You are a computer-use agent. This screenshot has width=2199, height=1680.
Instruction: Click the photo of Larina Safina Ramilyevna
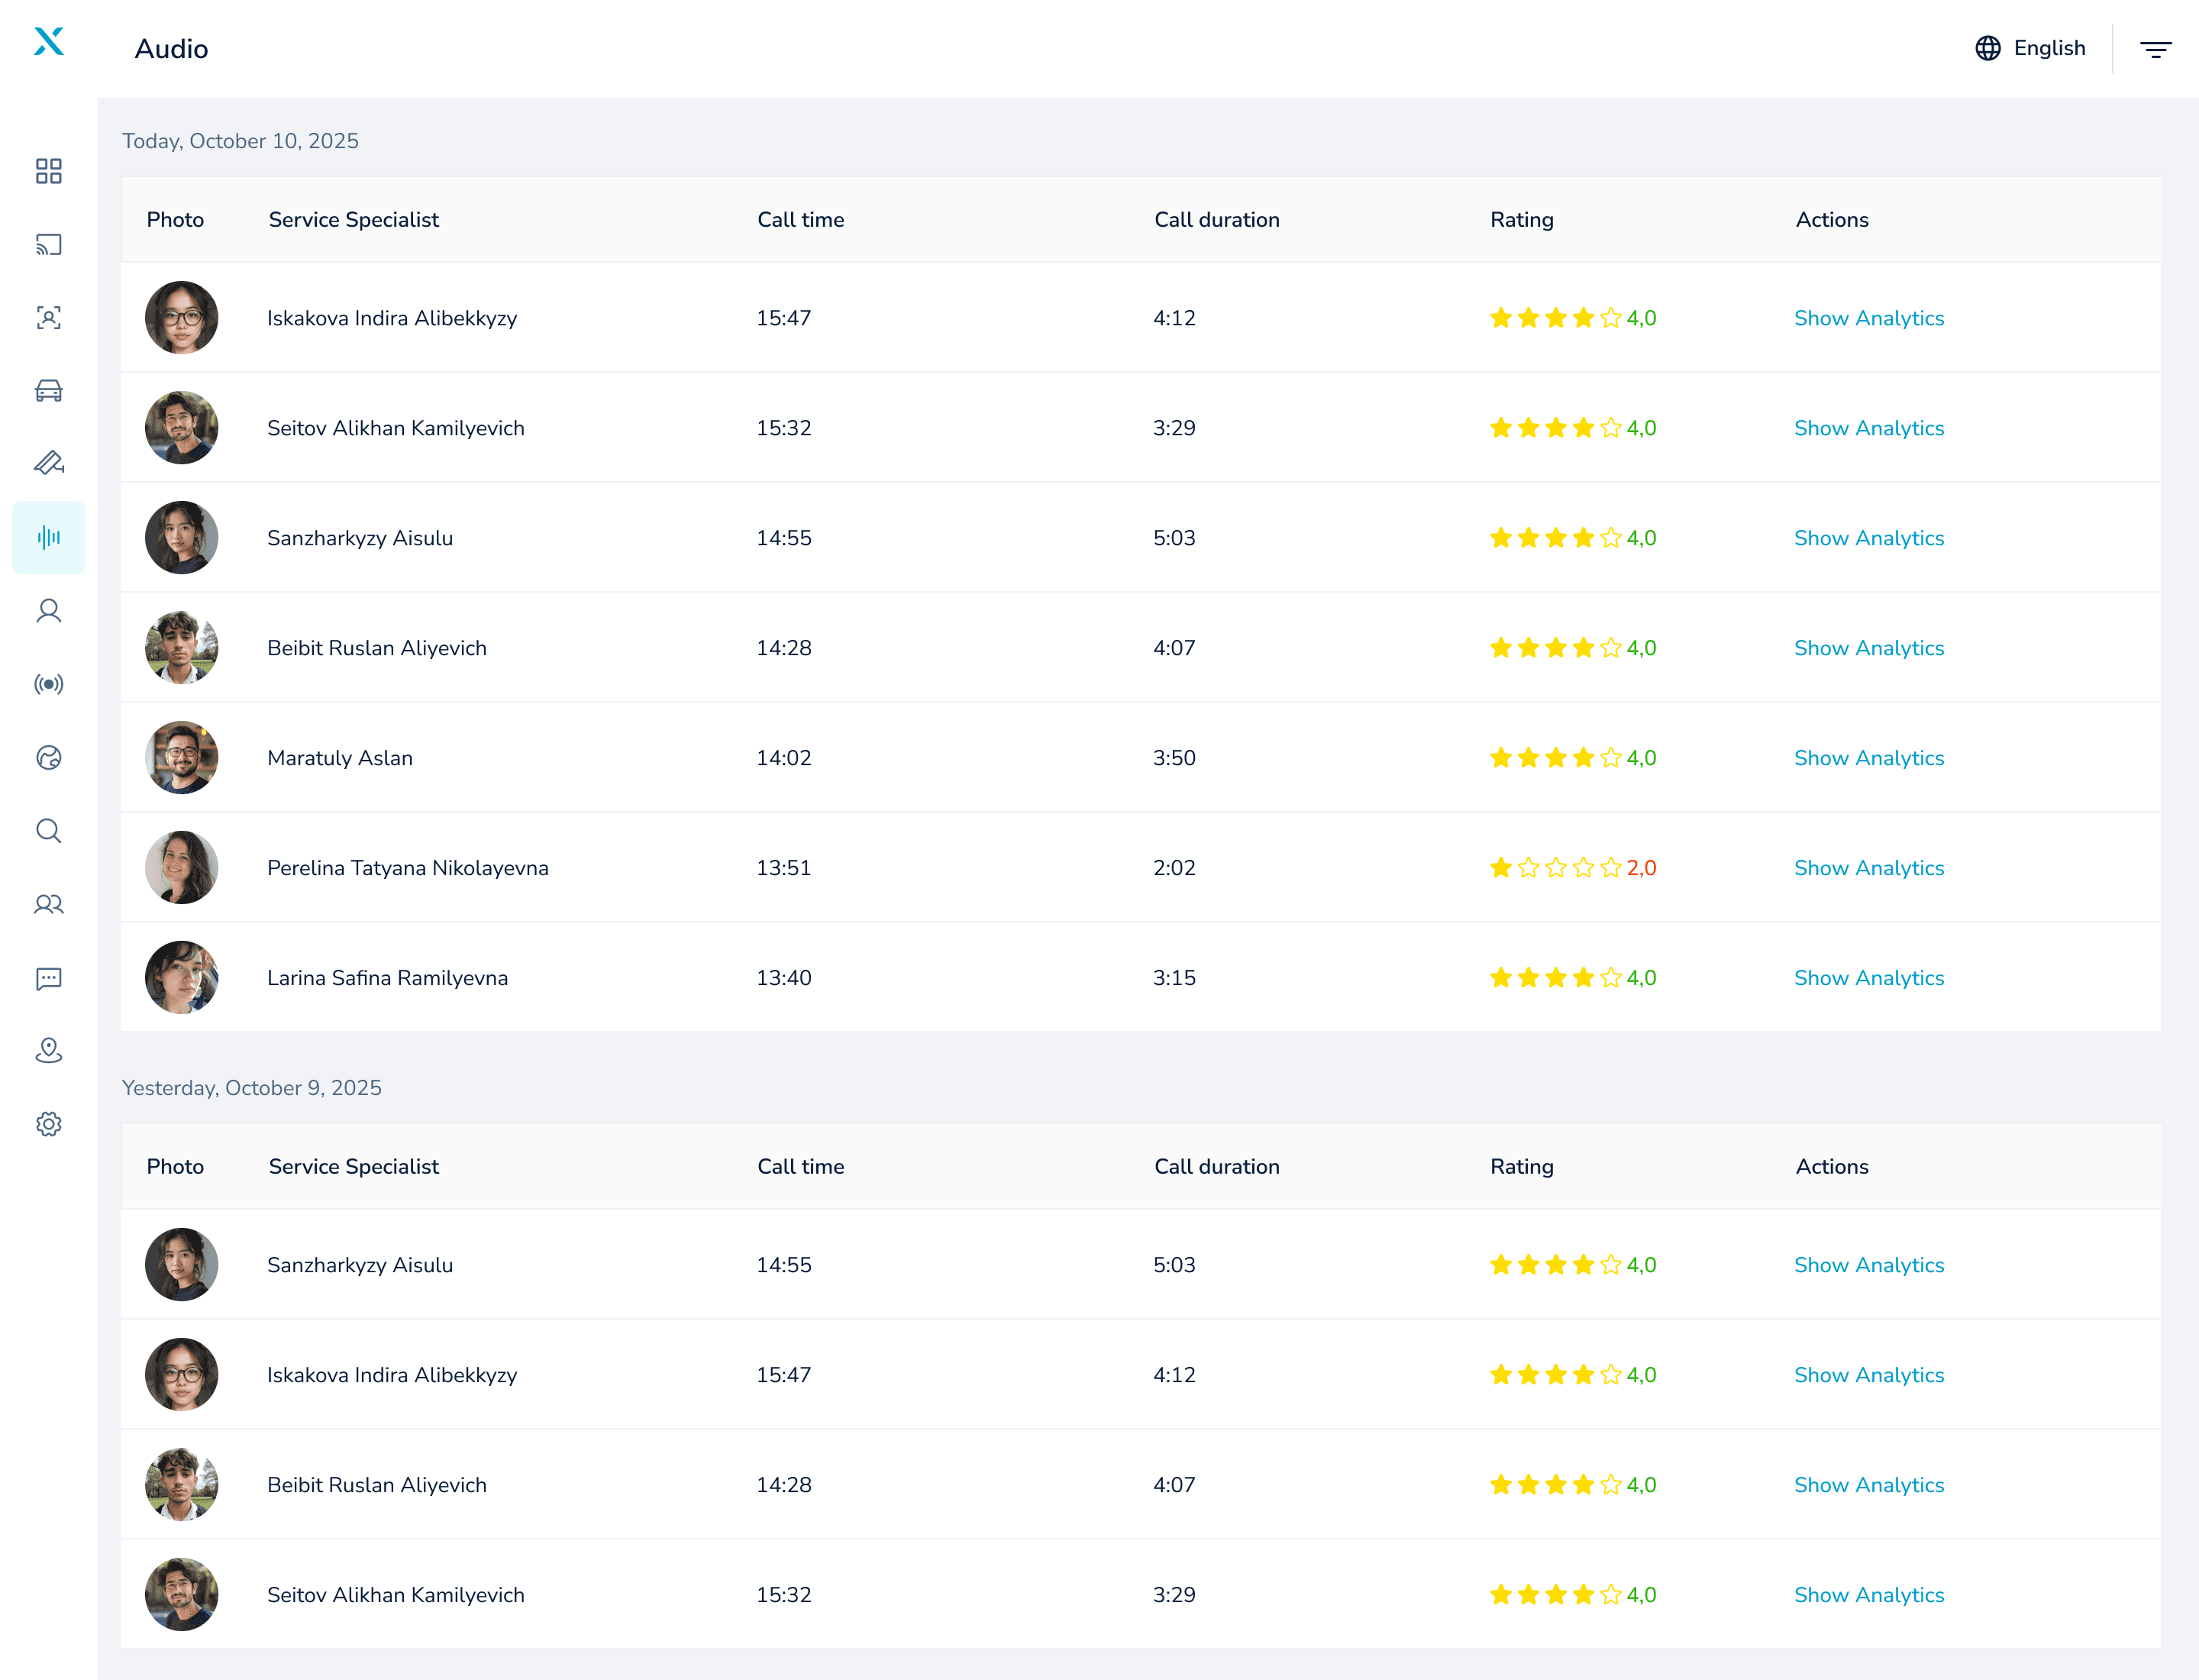(x=181, y=978)
